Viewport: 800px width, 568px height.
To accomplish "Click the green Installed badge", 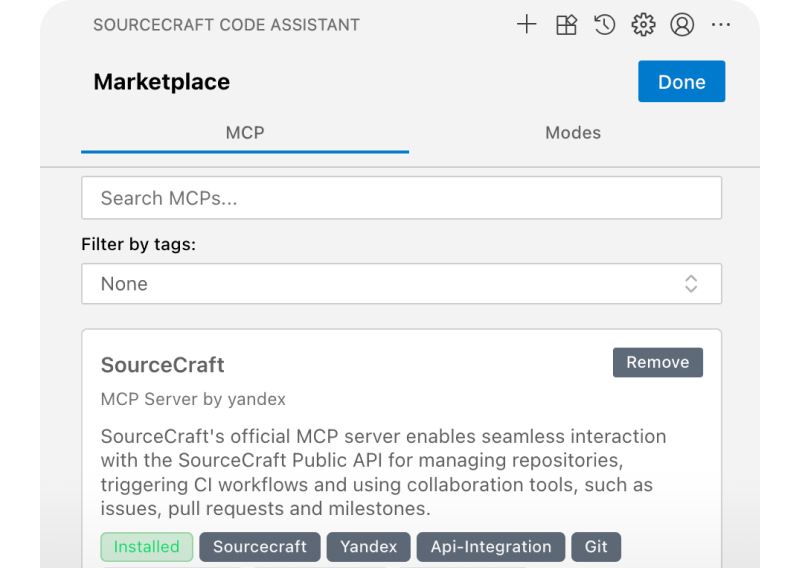I will (146, 547).
